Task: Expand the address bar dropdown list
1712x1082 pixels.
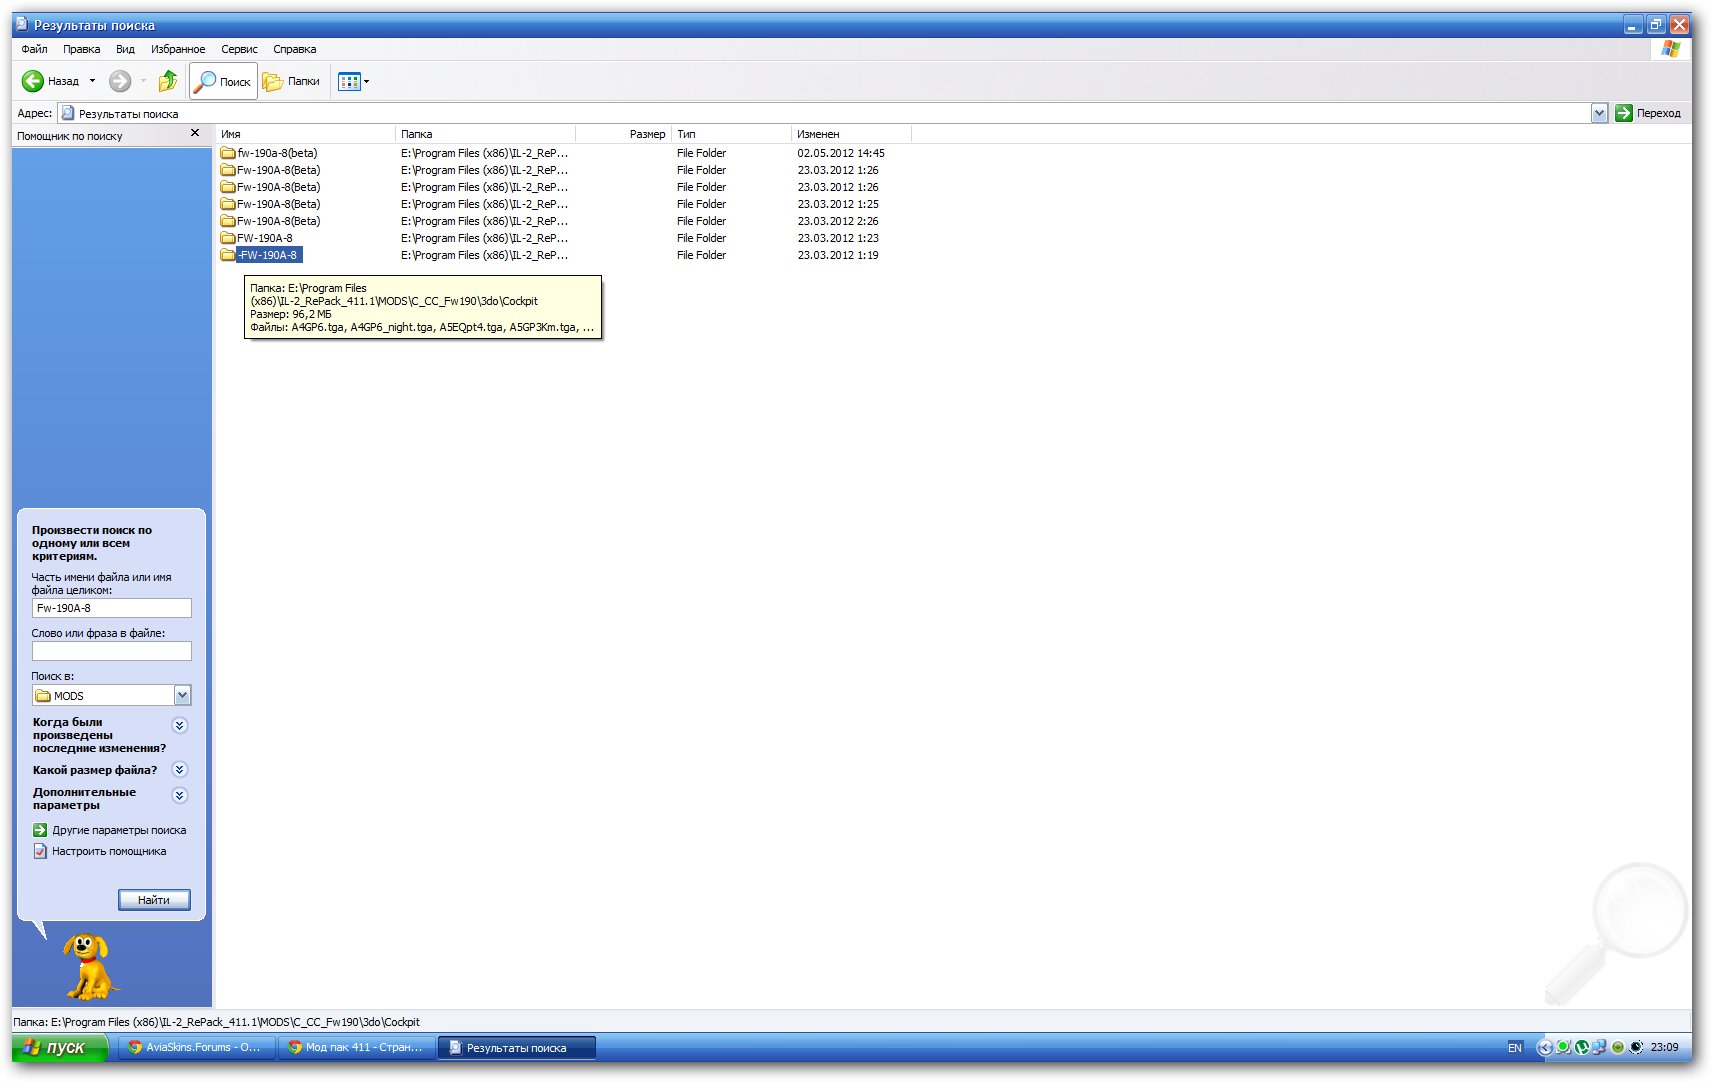Action: tap(1599, 113)
